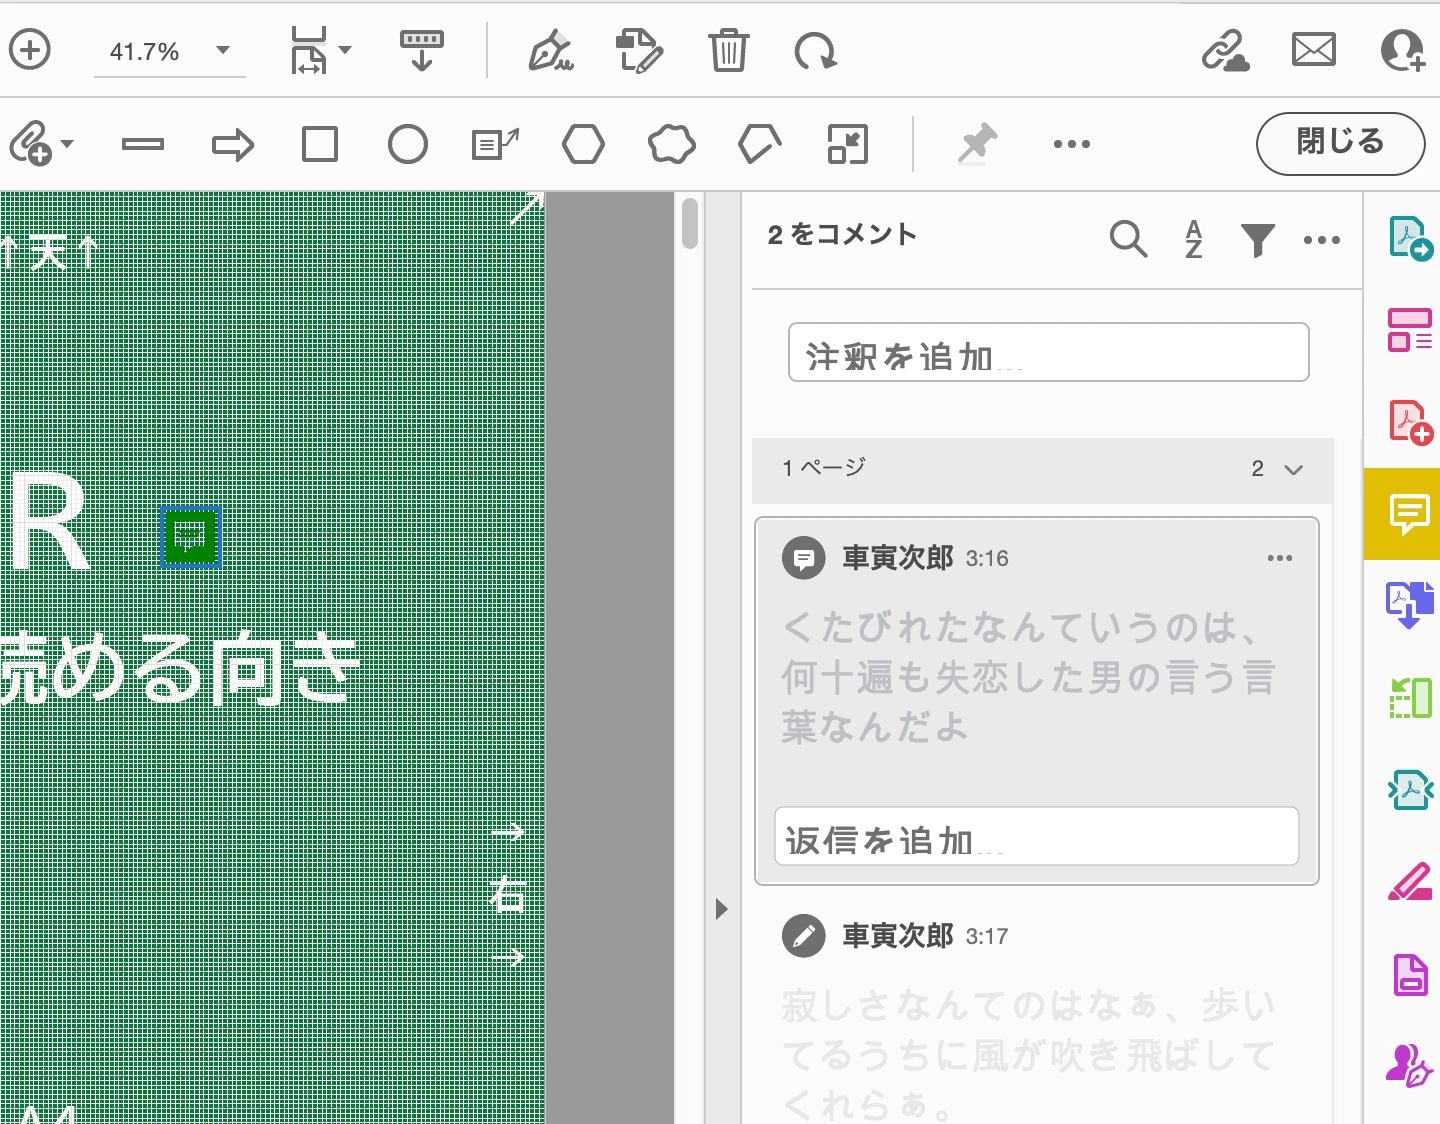Select the fill and sign pen icon

point(550,50)
